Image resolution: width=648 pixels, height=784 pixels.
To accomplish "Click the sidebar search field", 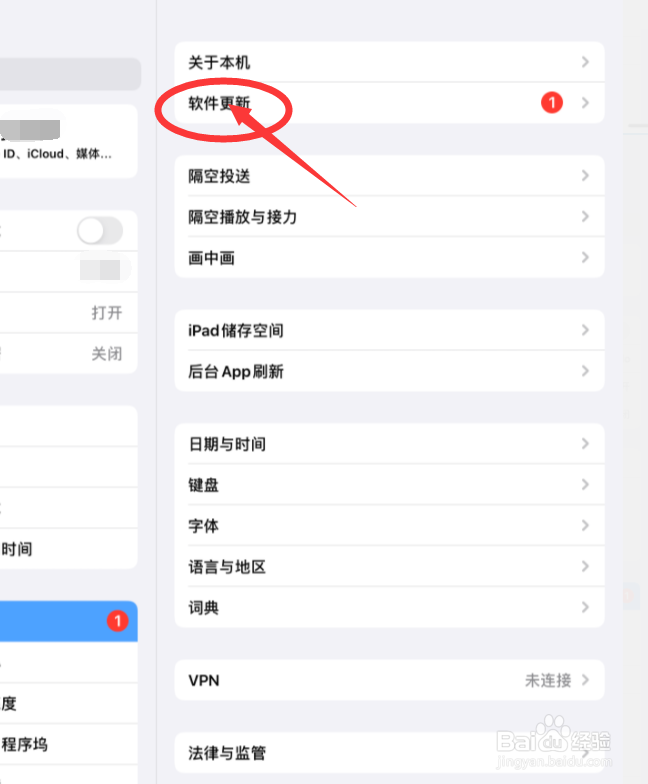I will (x=70, y=74).
